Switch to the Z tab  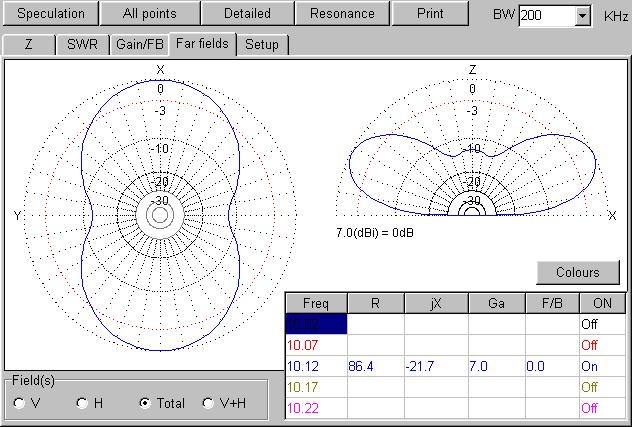28,45
